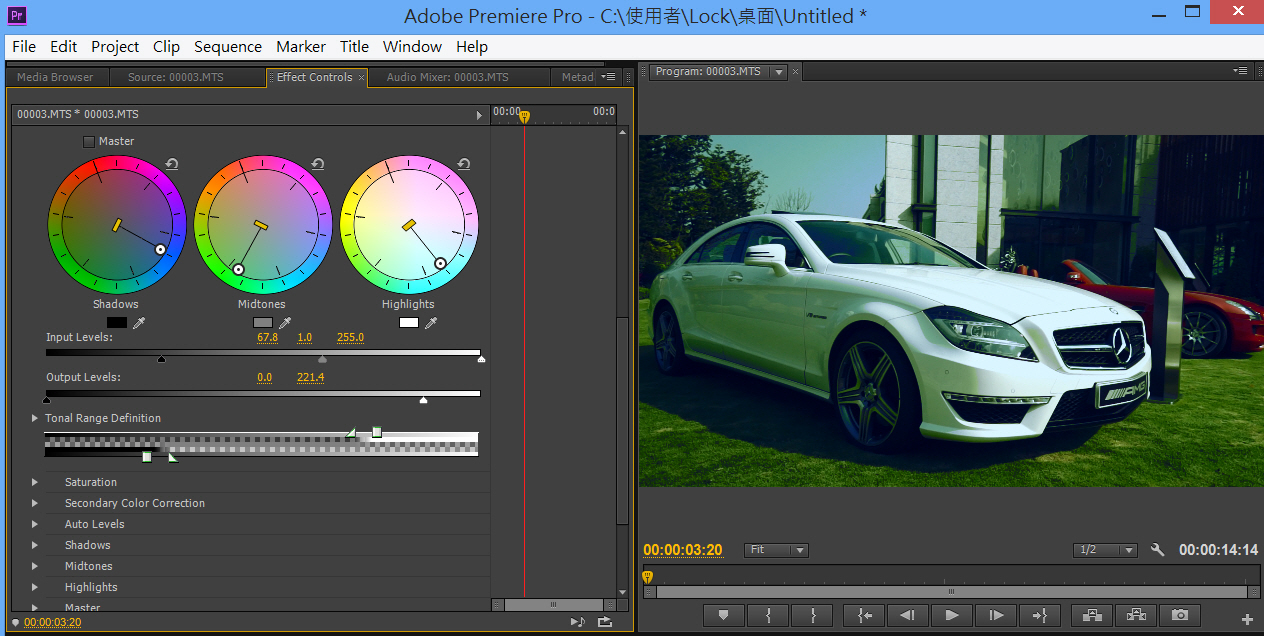Click the Lift button in Program monitor
Image resolution: width=1264 pixels, height=636 pixels.
coord(1092,616)
